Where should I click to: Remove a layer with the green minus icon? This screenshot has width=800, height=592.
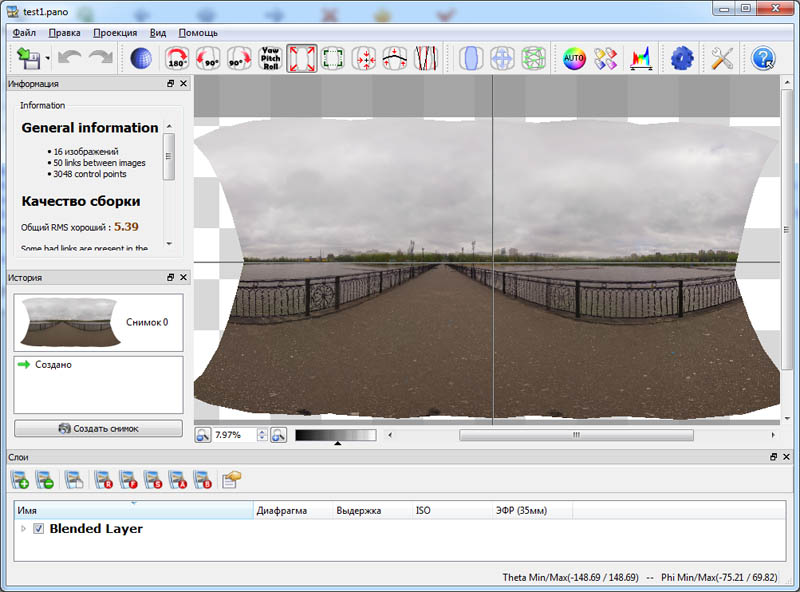coord(44,480)
